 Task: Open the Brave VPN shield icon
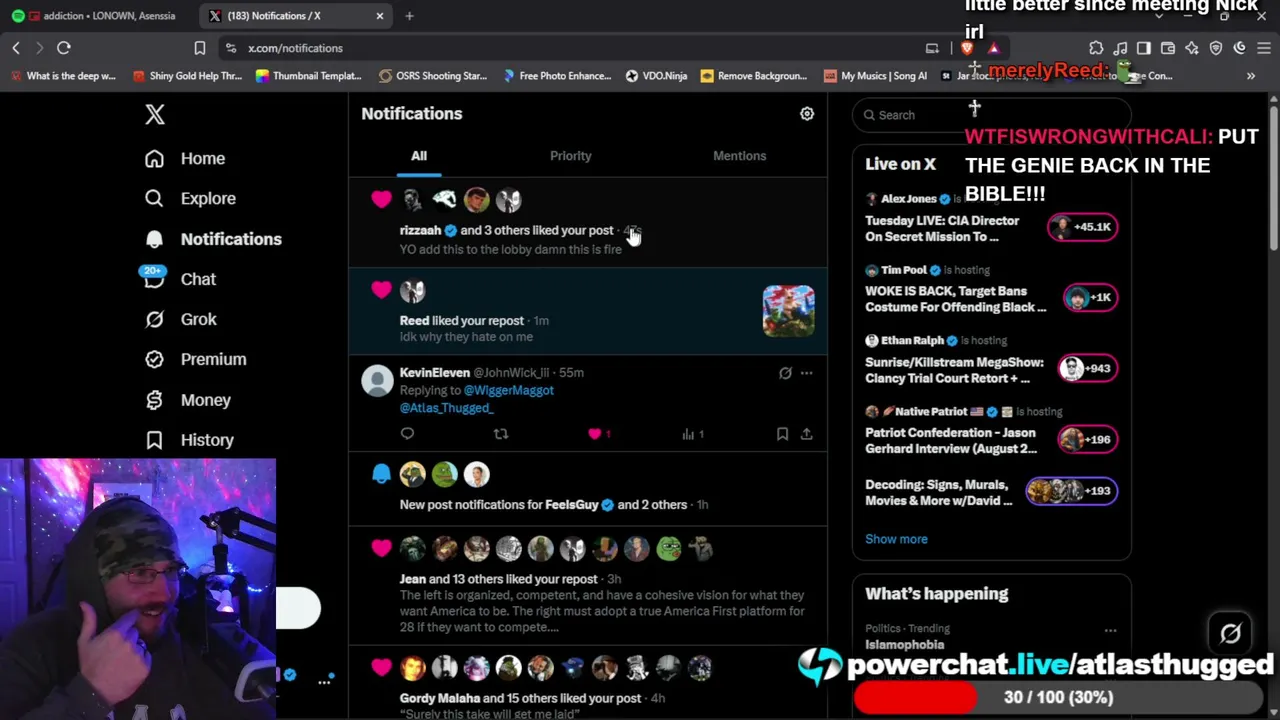[x=1216, y=48]
